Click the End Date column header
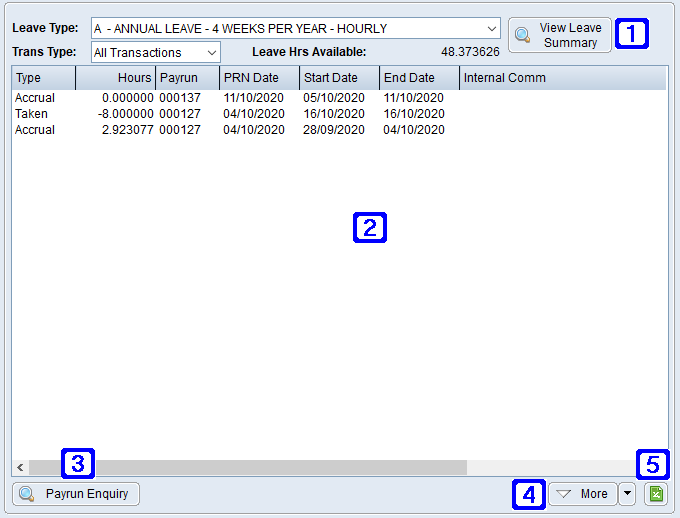Image resolution: width=680 pixels, height=518 pixels. [x=419, y=78]
